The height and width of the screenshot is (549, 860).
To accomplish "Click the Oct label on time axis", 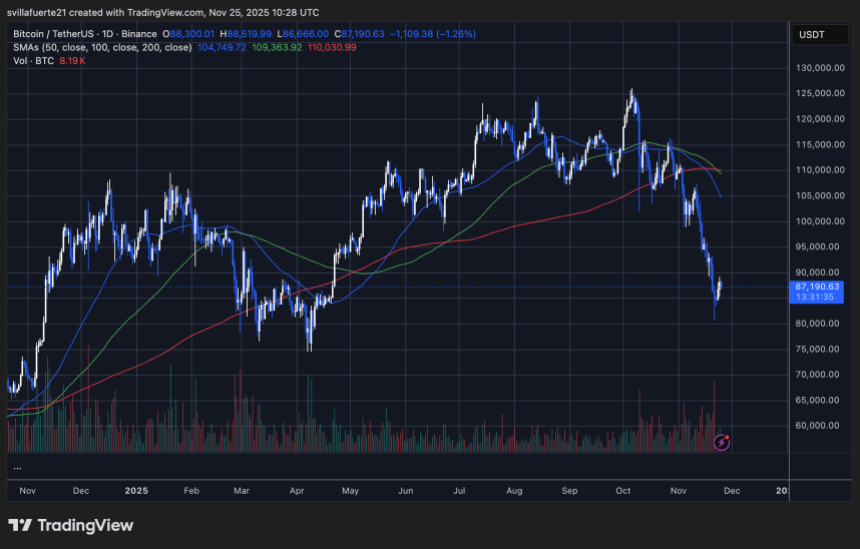I will 623,491.
